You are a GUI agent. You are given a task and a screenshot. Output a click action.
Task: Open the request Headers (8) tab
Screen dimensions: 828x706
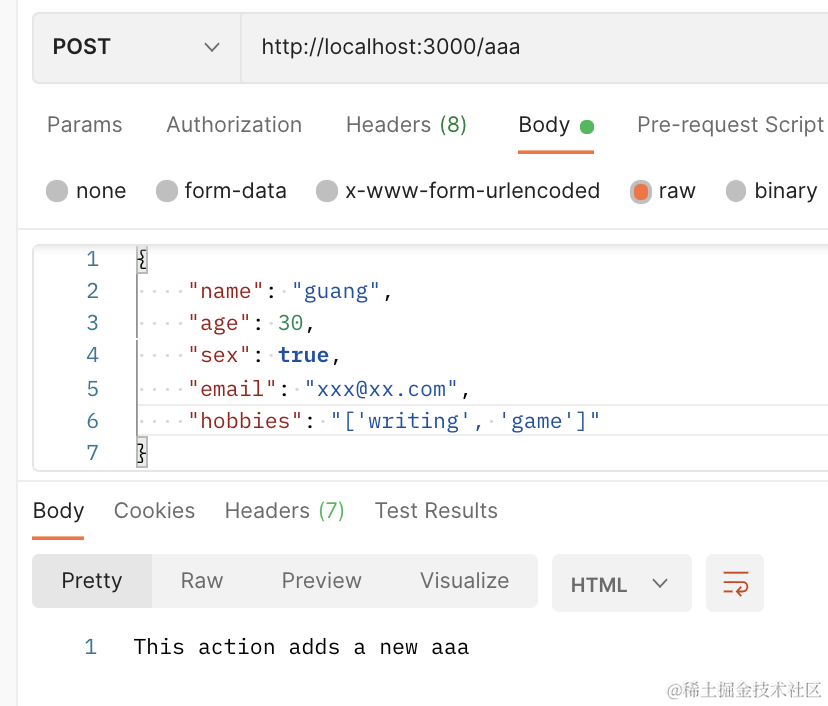406,125
